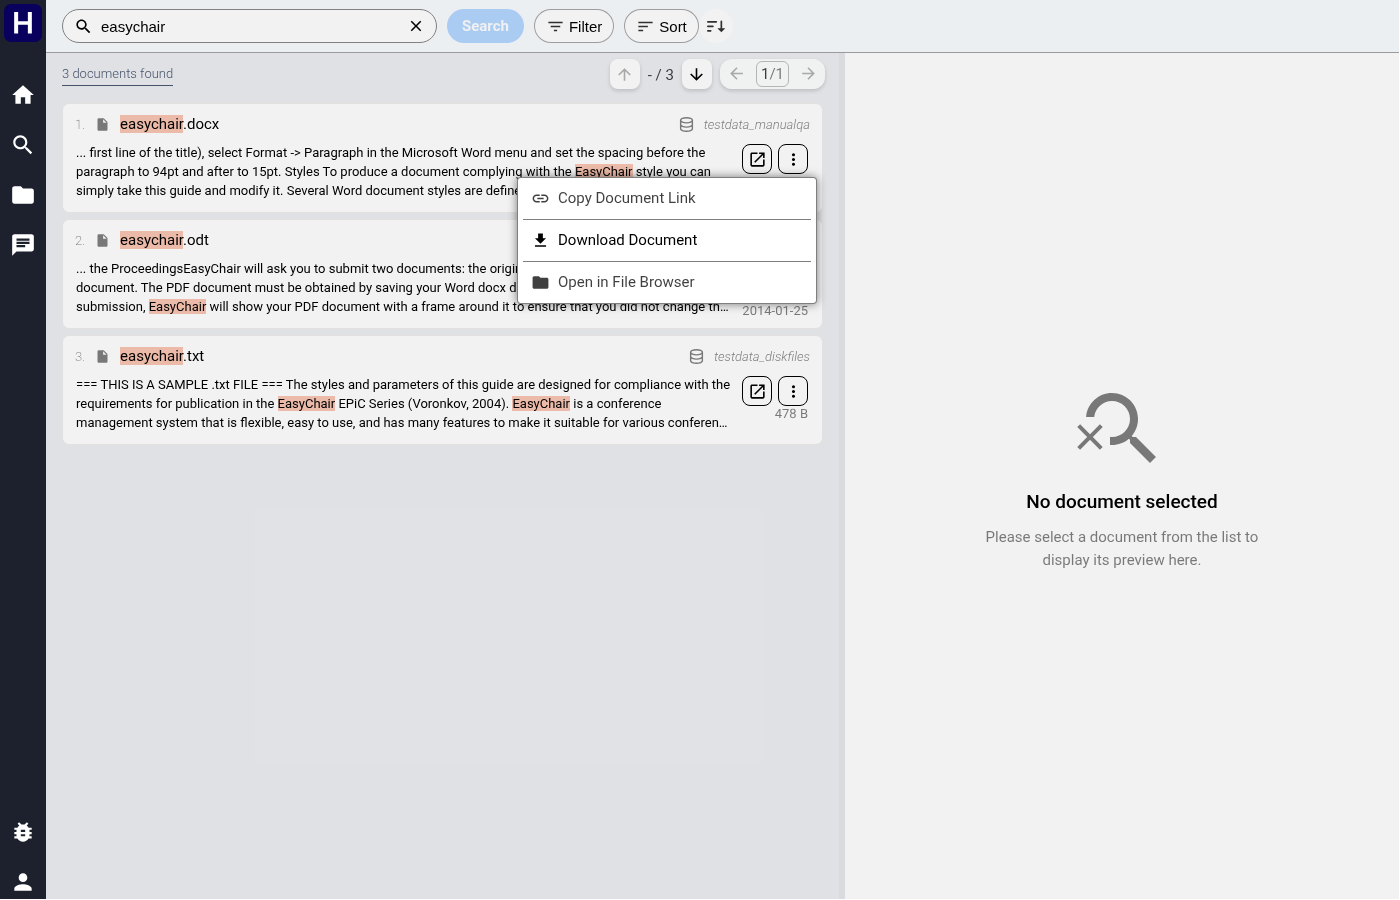1400x900 pixels.
Task: Open the chat page from sidebar
Action: click(23, 245)
